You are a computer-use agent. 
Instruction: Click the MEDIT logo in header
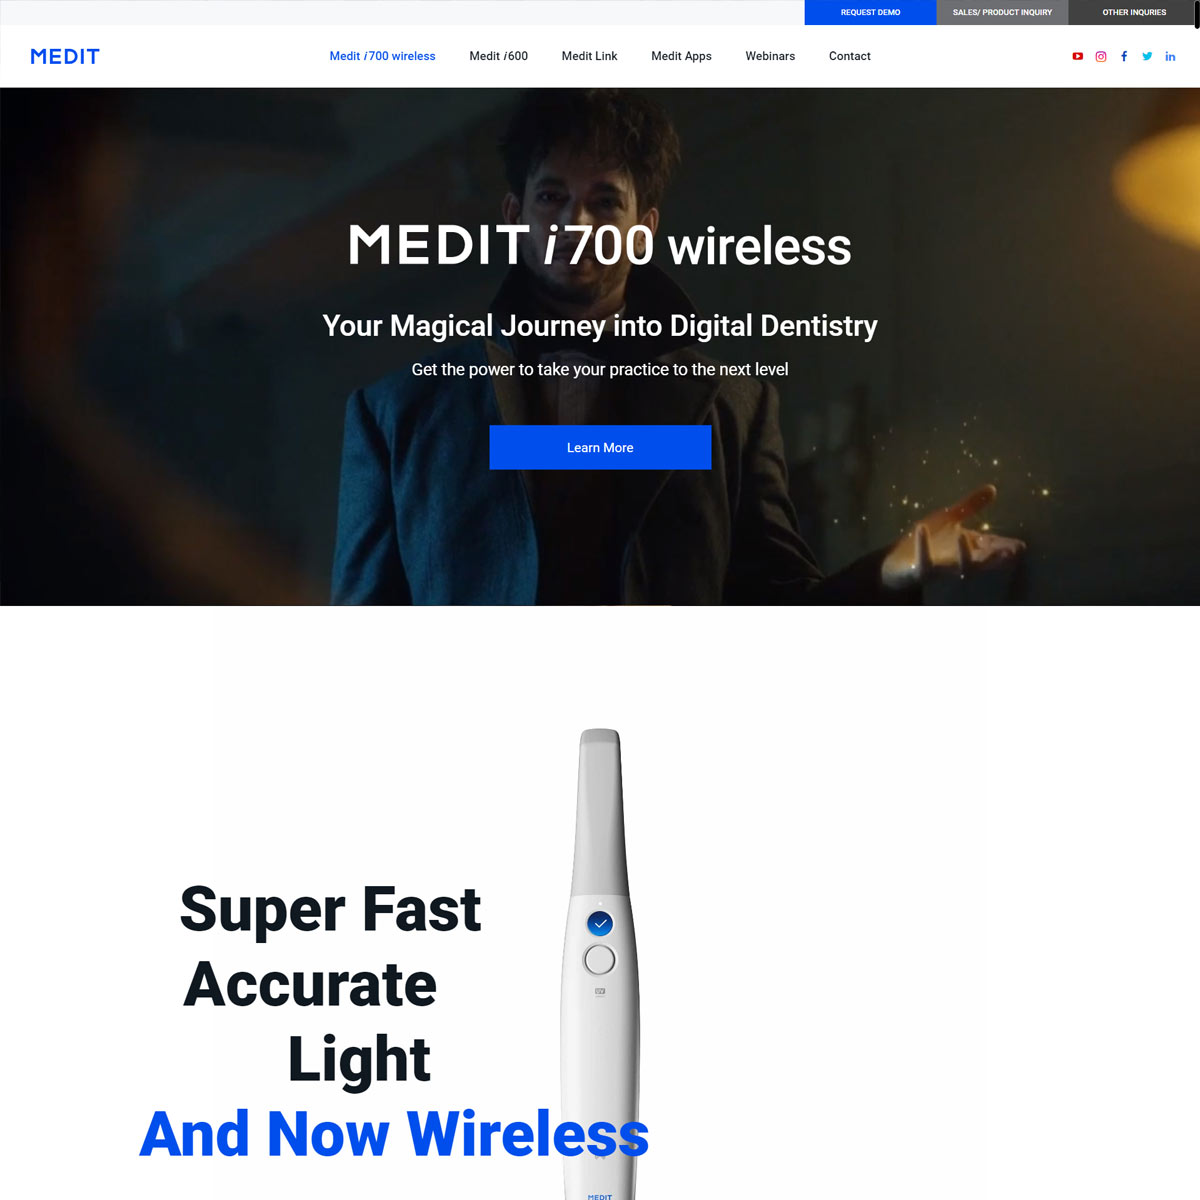[65, 56]
